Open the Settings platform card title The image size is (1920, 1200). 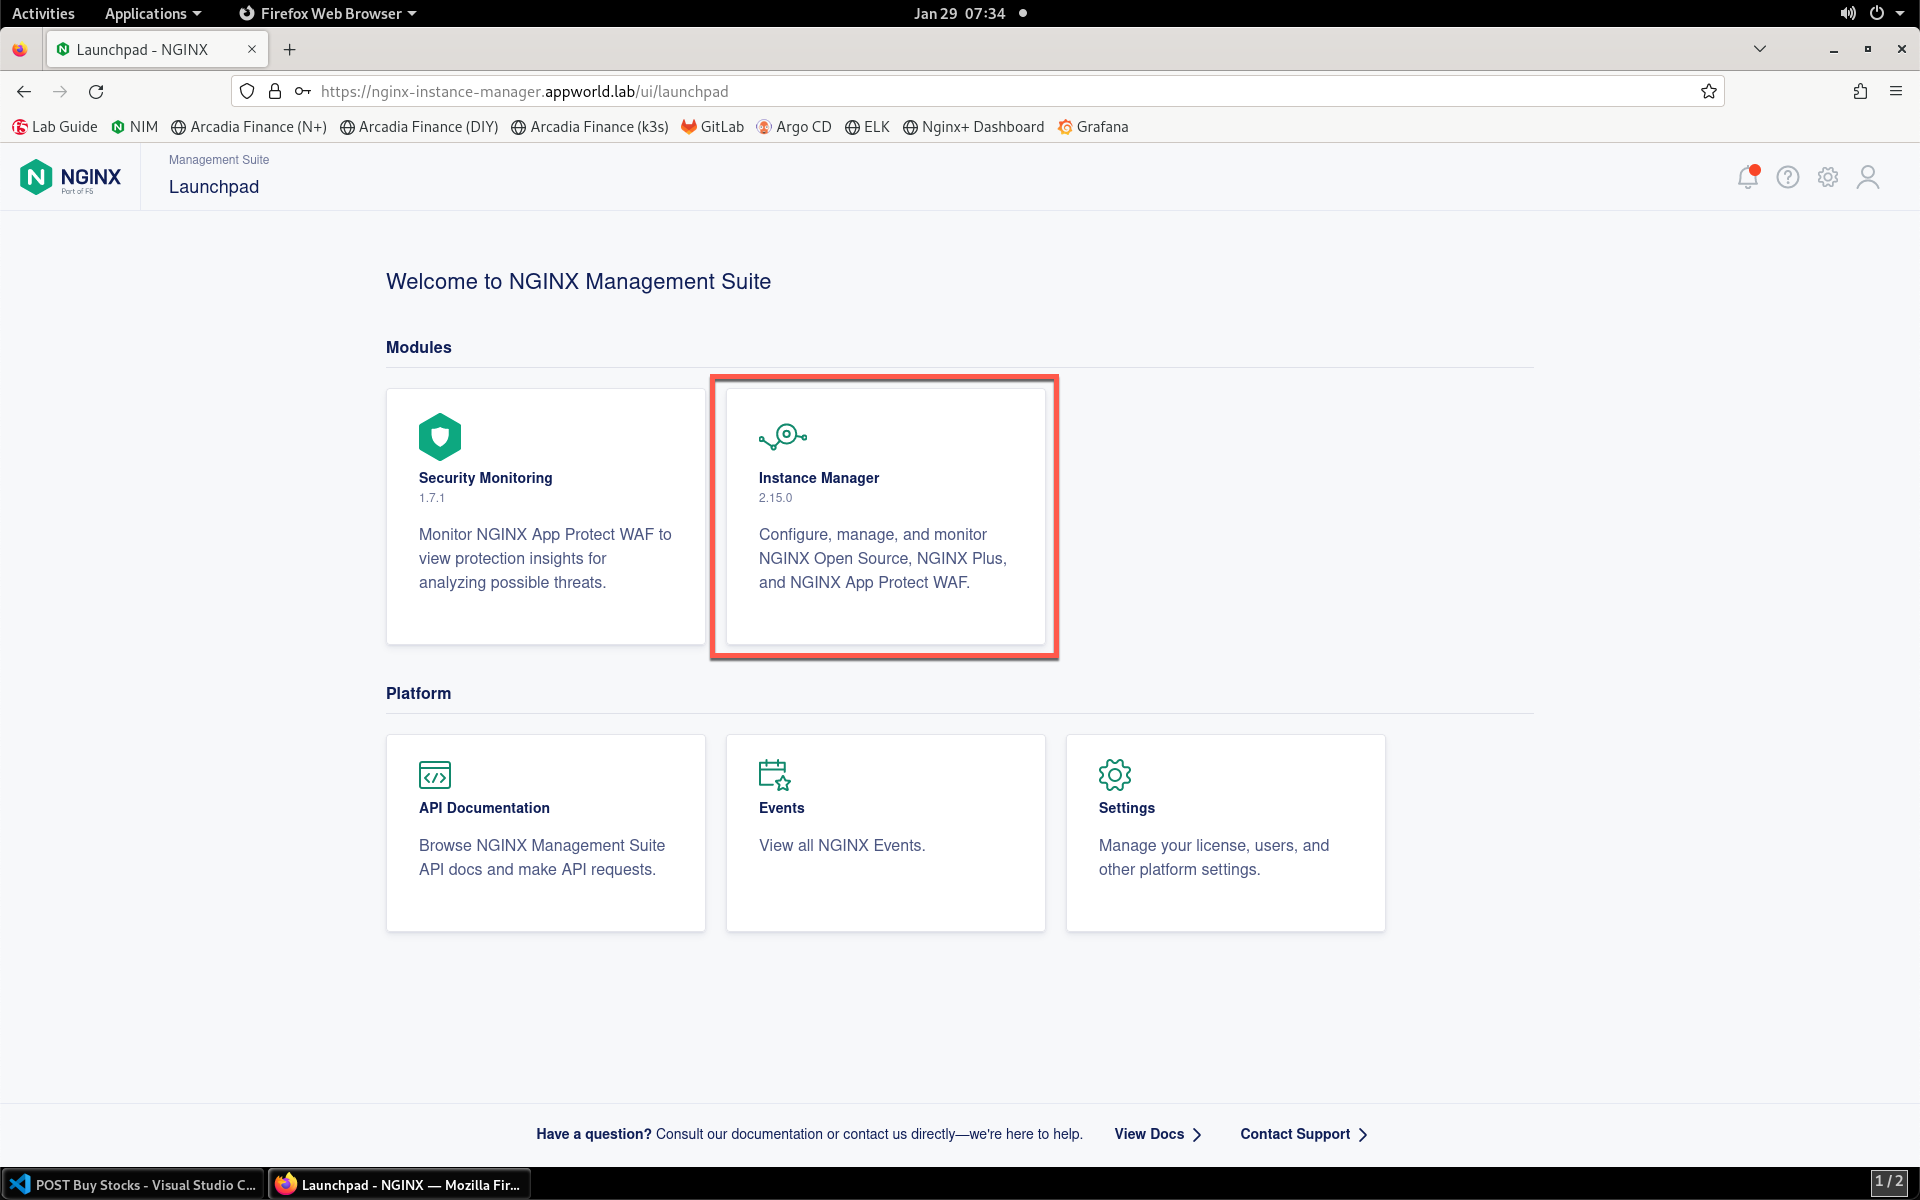click(1126, 808)
